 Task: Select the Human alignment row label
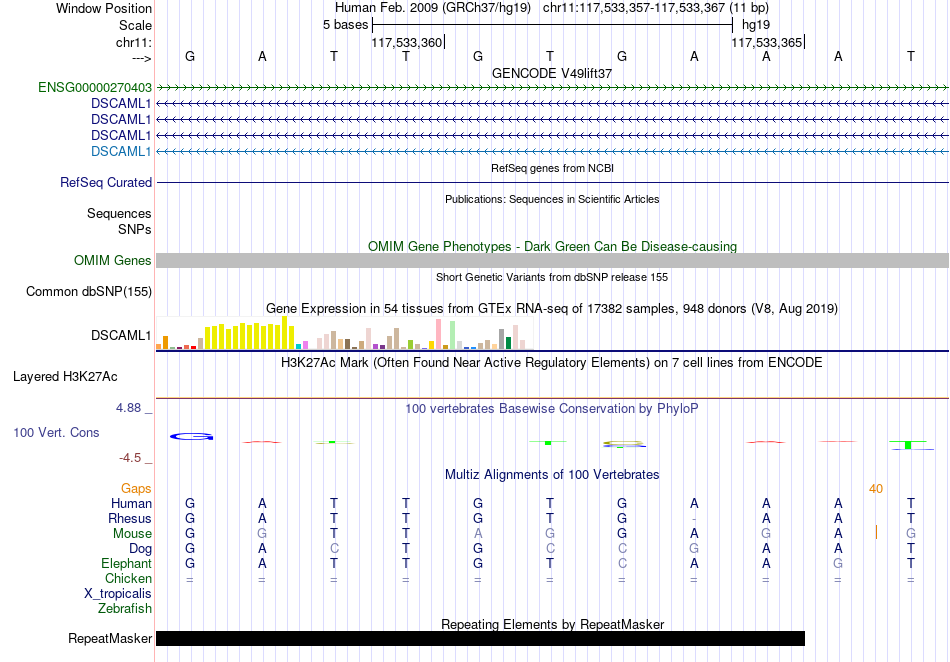[x=131, y=503]
